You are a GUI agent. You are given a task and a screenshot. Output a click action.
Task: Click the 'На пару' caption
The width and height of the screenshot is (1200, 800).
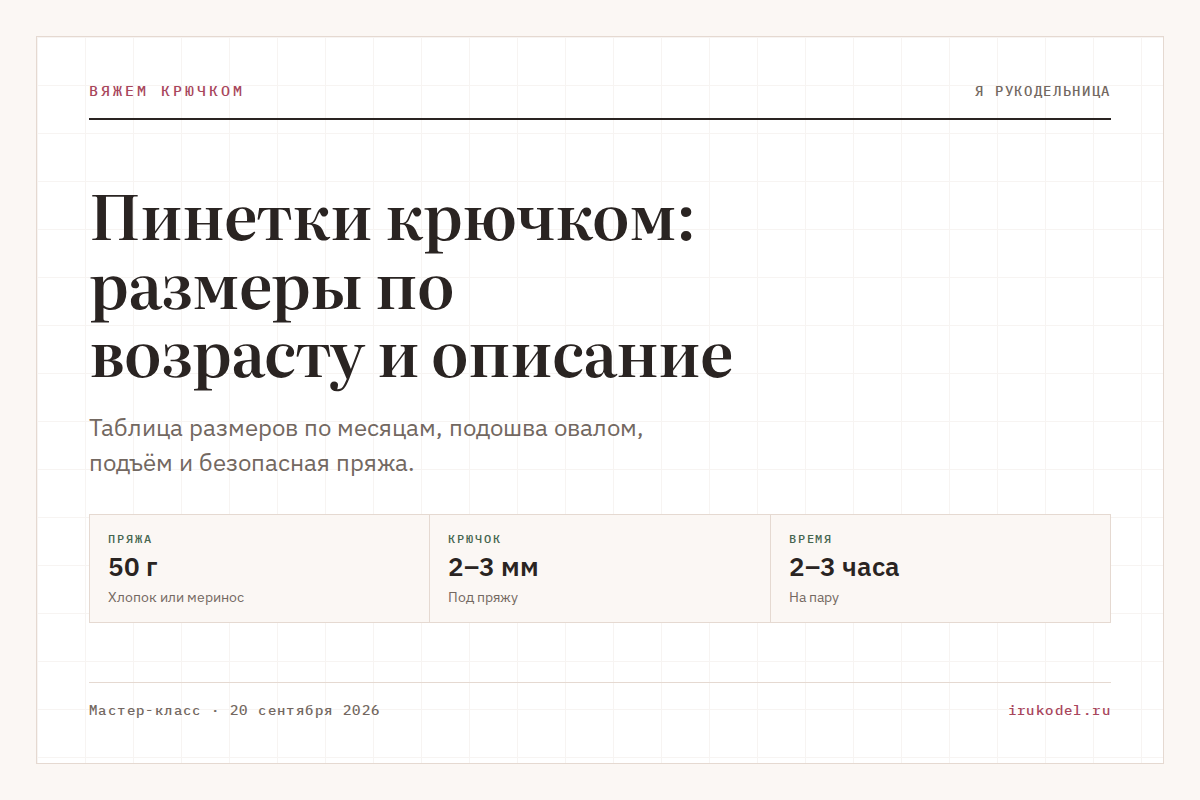tap(814, 597)
